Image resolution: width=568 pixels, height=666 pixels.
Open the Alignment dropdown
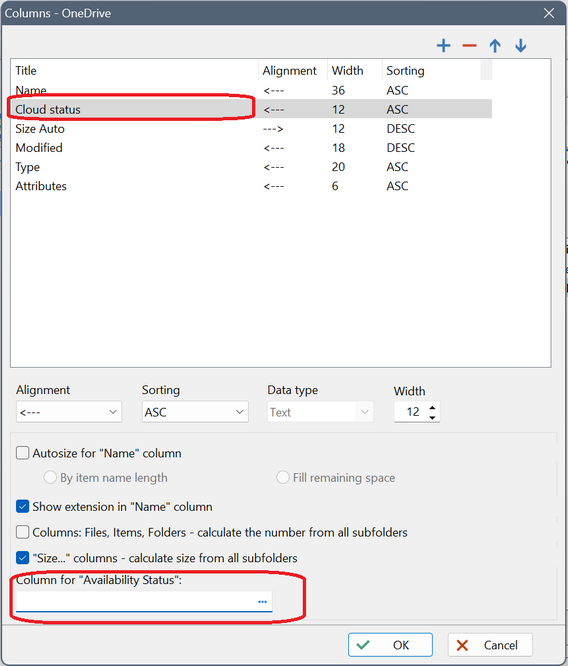(x=69, y=412)
